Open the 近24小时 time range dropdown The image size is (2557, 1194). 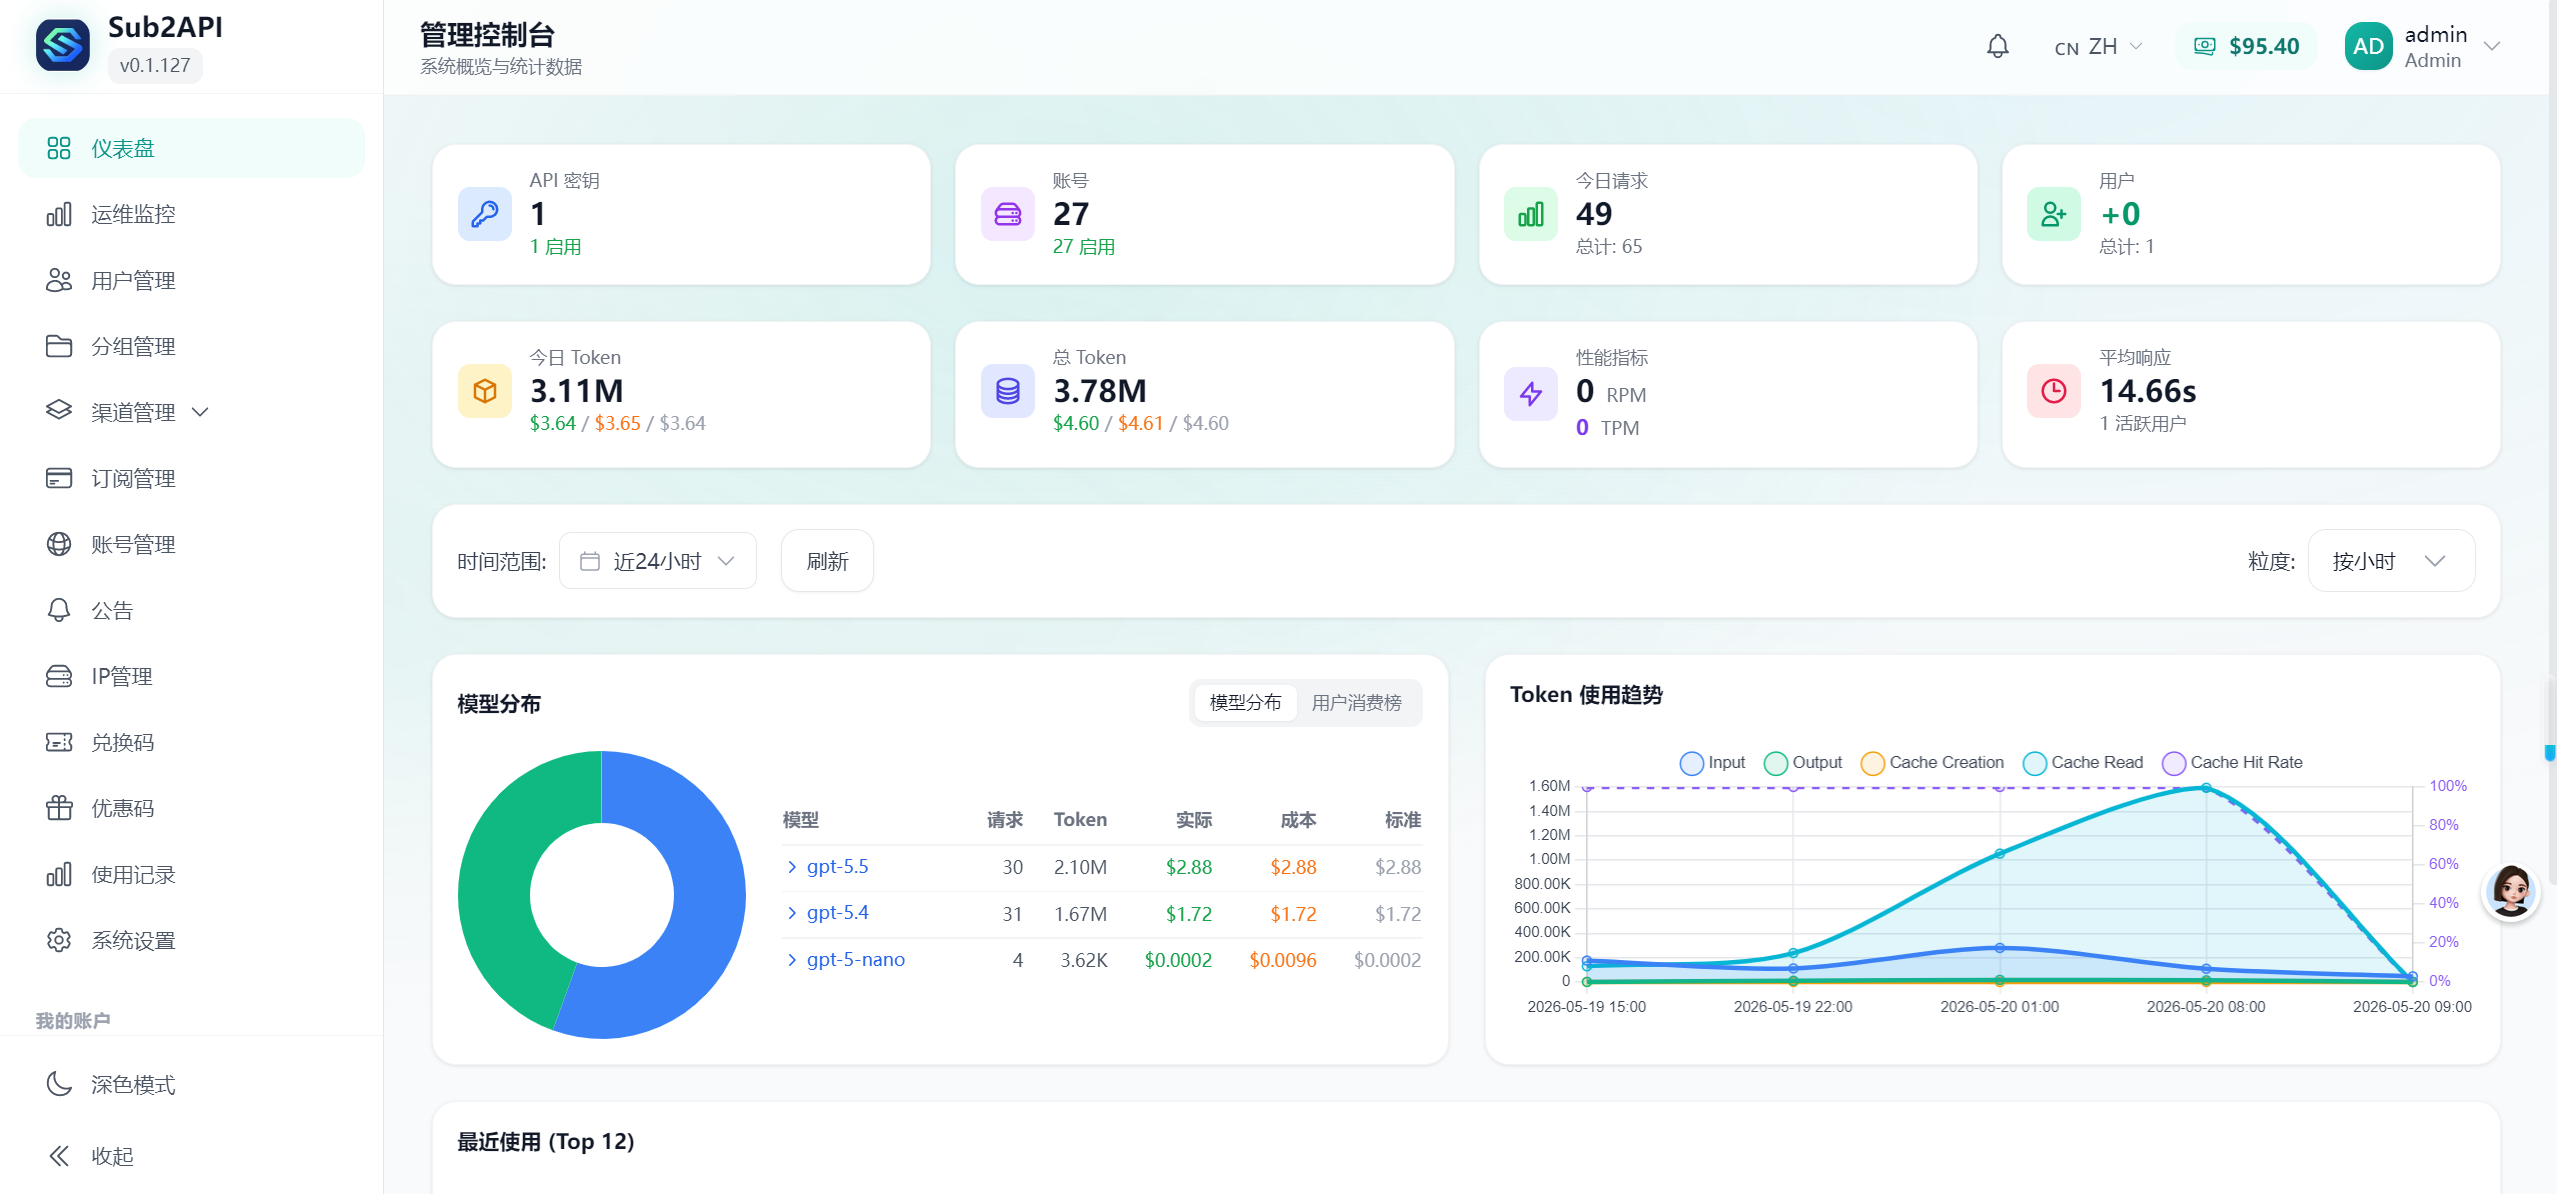pyautogui.click(x=658, y=561)
